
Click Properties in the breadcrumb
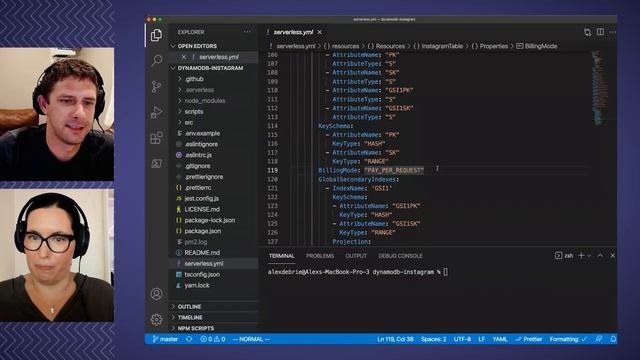pyautogui.click(x=493, y=46)
